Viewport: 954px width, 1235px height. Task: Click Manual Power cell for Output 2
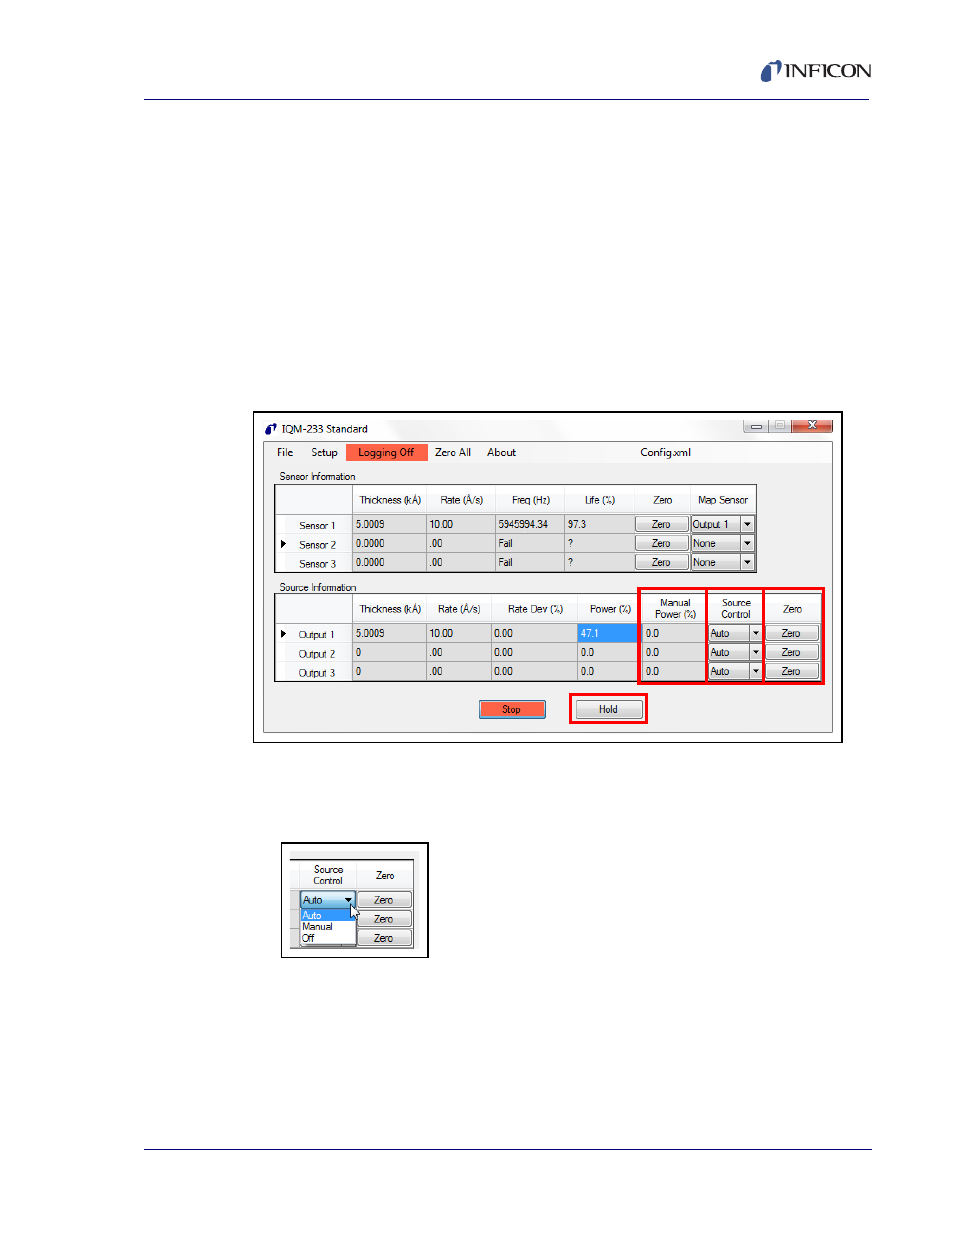673,652
